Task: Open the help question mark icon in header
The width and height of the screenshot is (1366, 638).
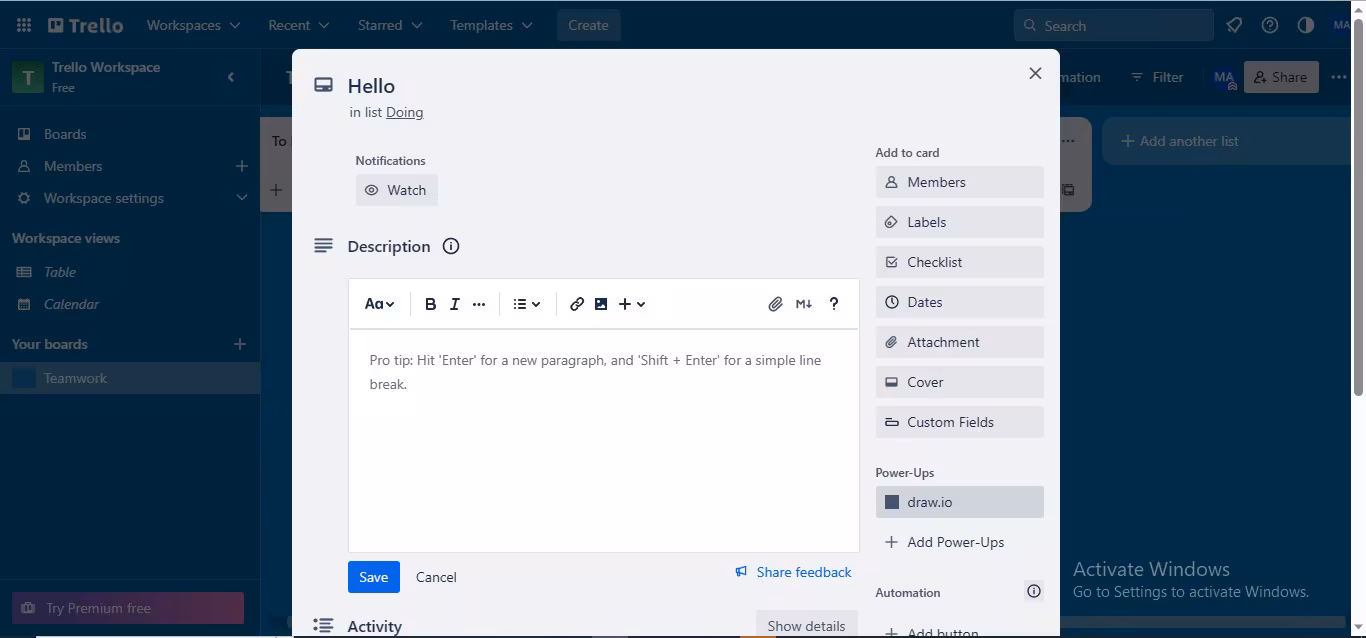Action: click(x=1270, y=25)
